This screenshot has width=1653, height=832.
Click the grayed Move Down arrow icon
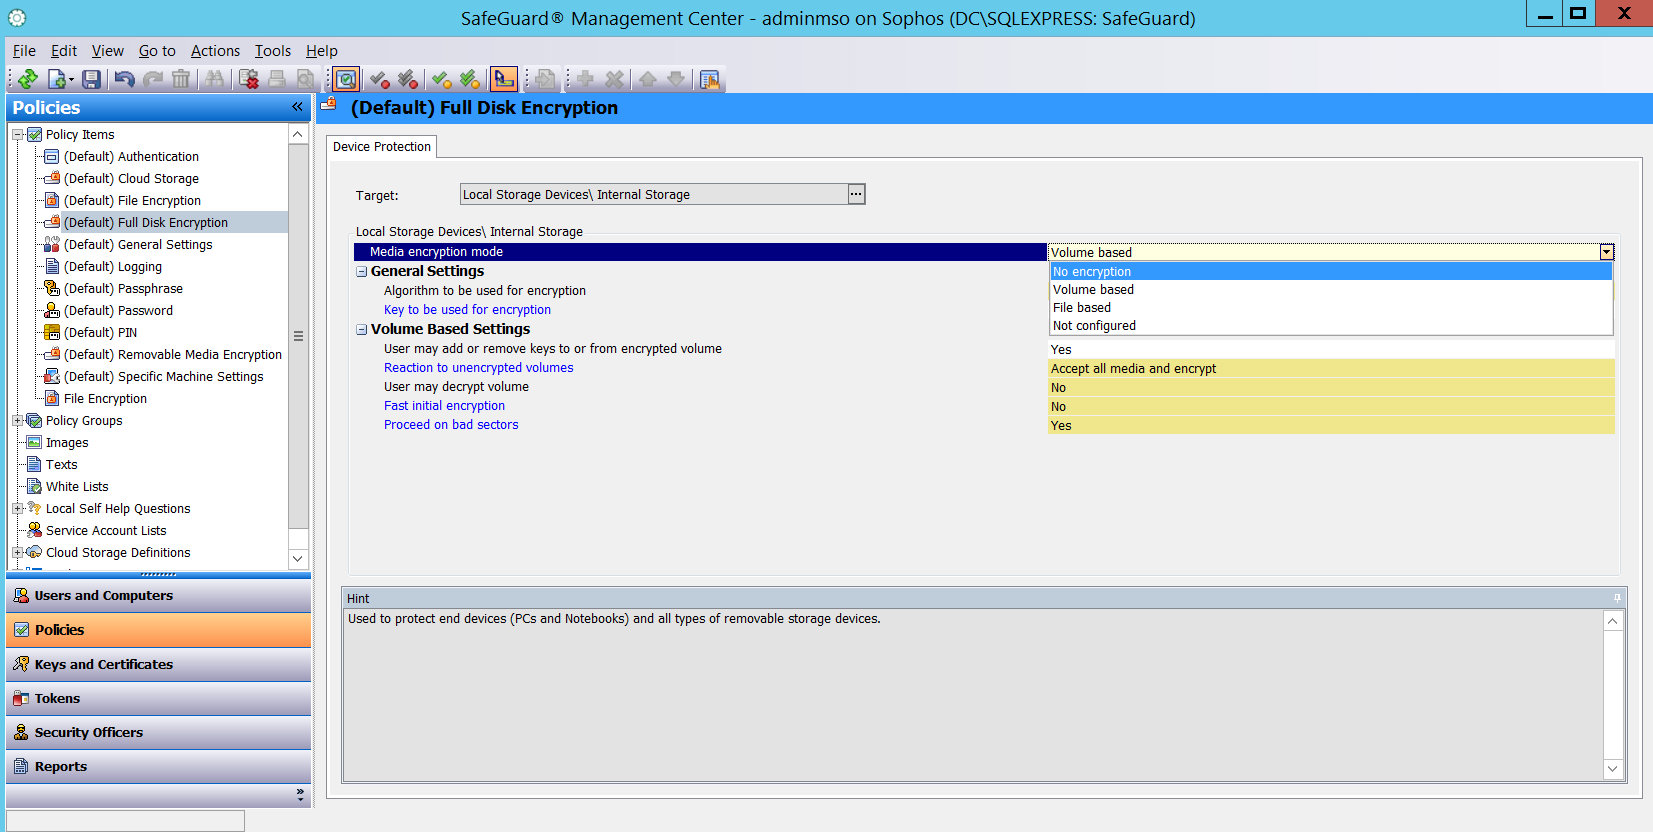(x=676, y=79)
